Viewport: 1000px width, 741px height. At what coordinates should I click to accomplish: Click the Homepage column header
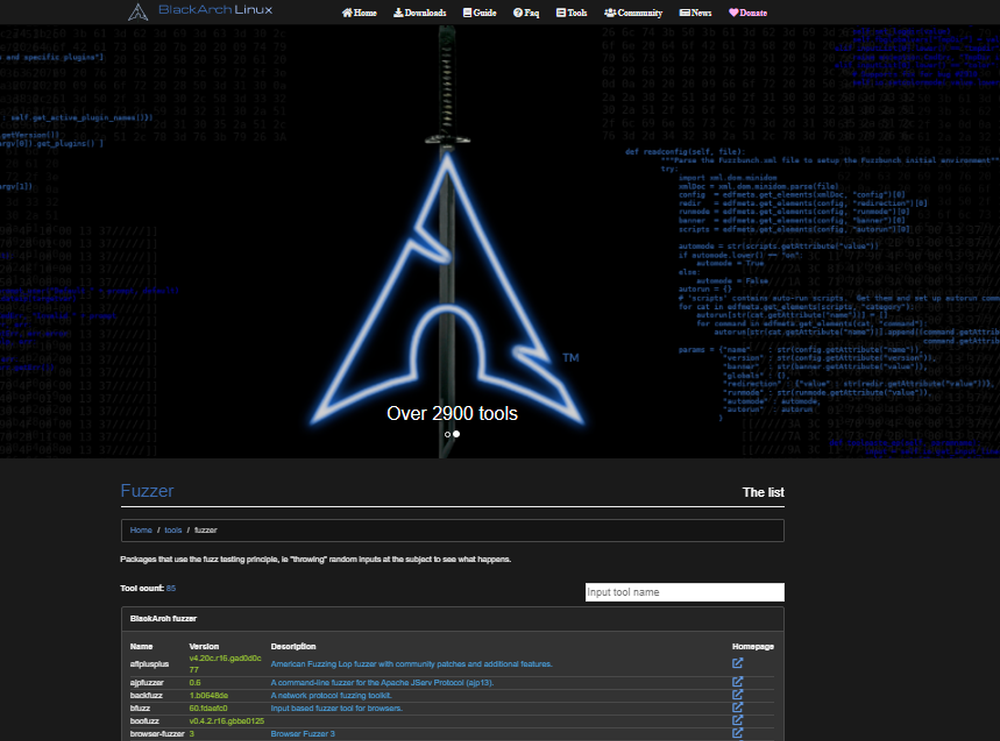pos(753,646)
